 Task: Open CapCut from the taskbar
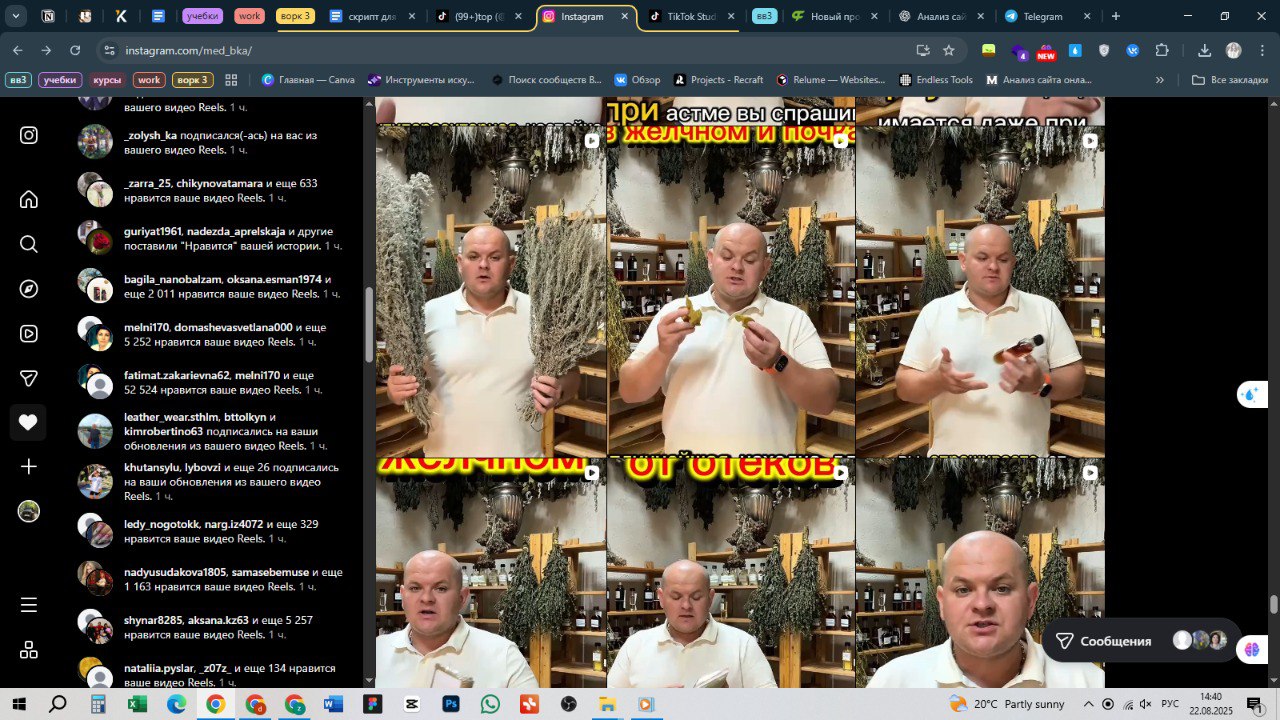(x=412, y=704)
